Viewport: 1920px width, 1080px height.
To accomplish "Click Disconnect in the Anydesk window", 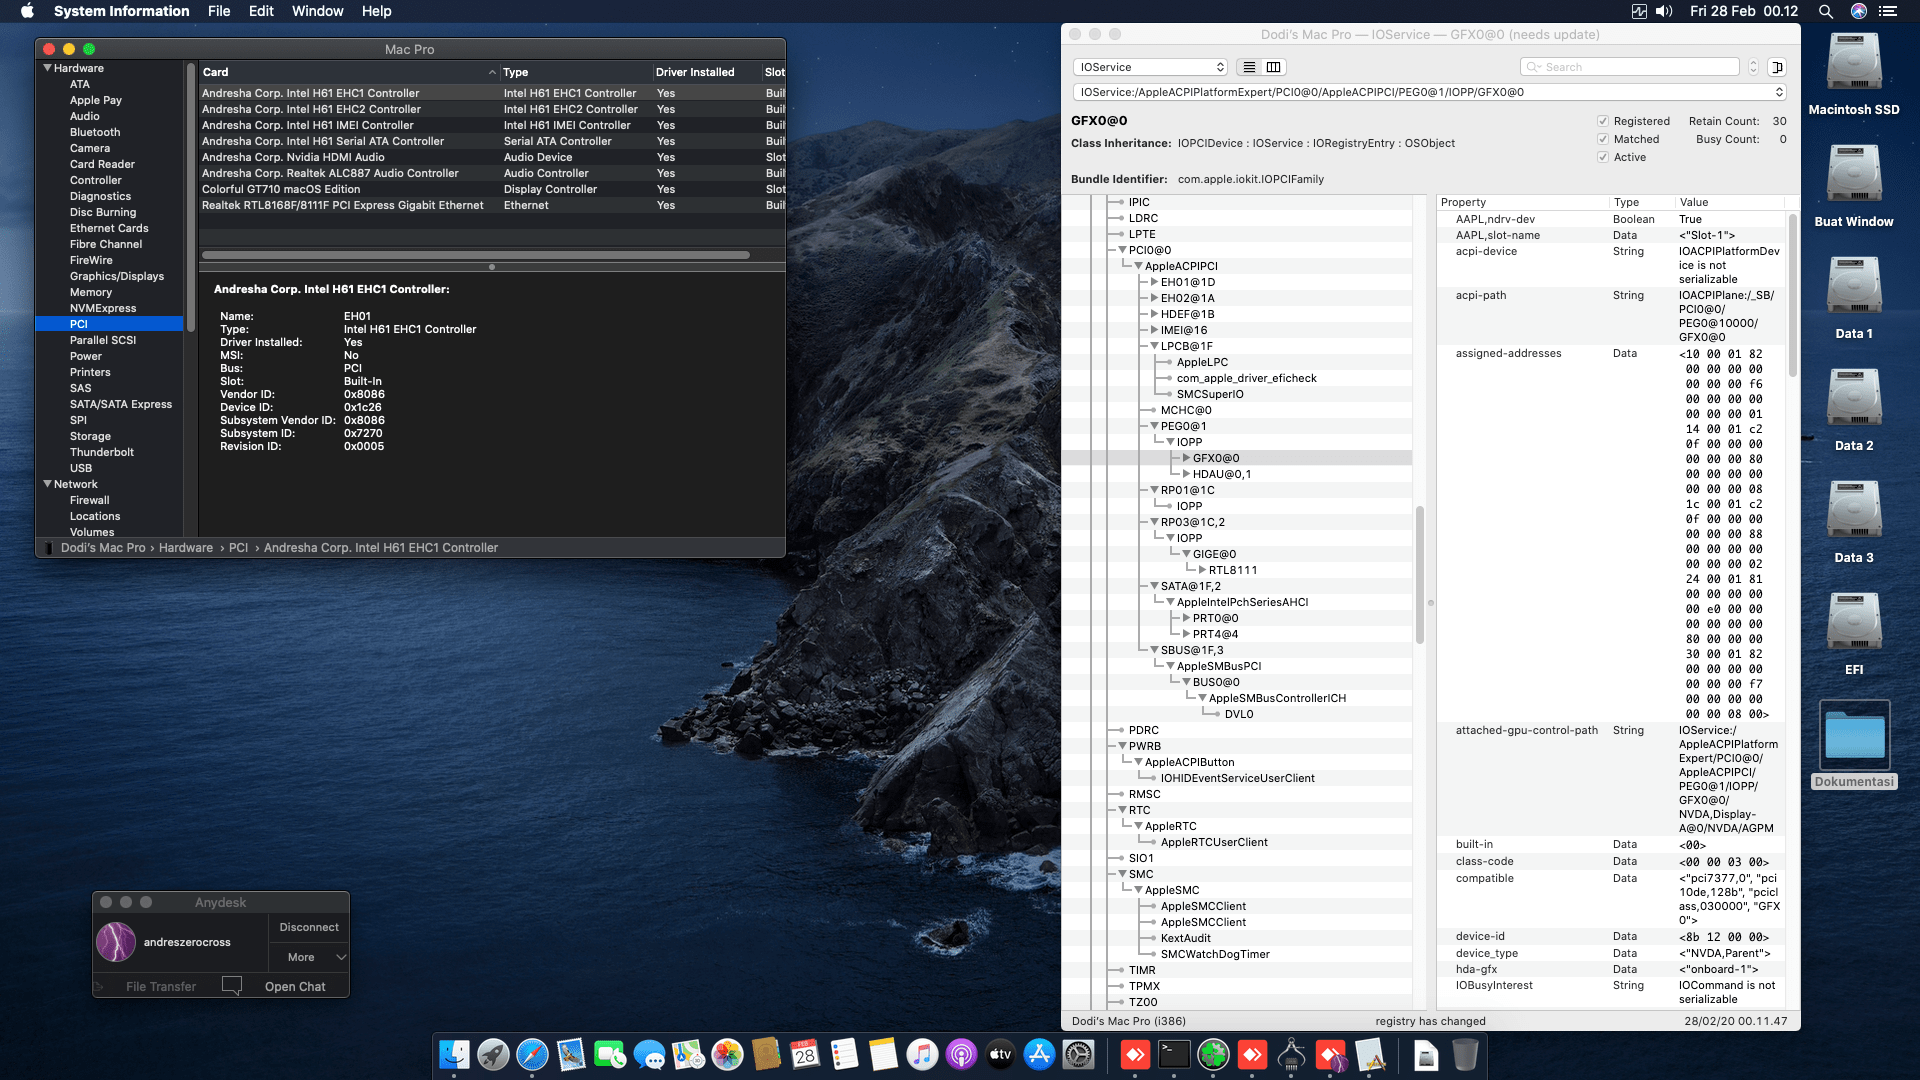I will click(309, 927).
